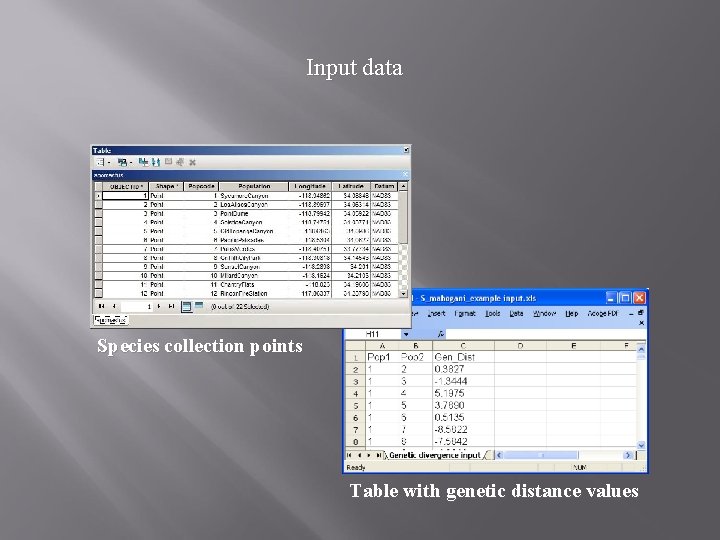Click the Shape column header
This screenshot has height=540, width=720.
pos(166,186)
